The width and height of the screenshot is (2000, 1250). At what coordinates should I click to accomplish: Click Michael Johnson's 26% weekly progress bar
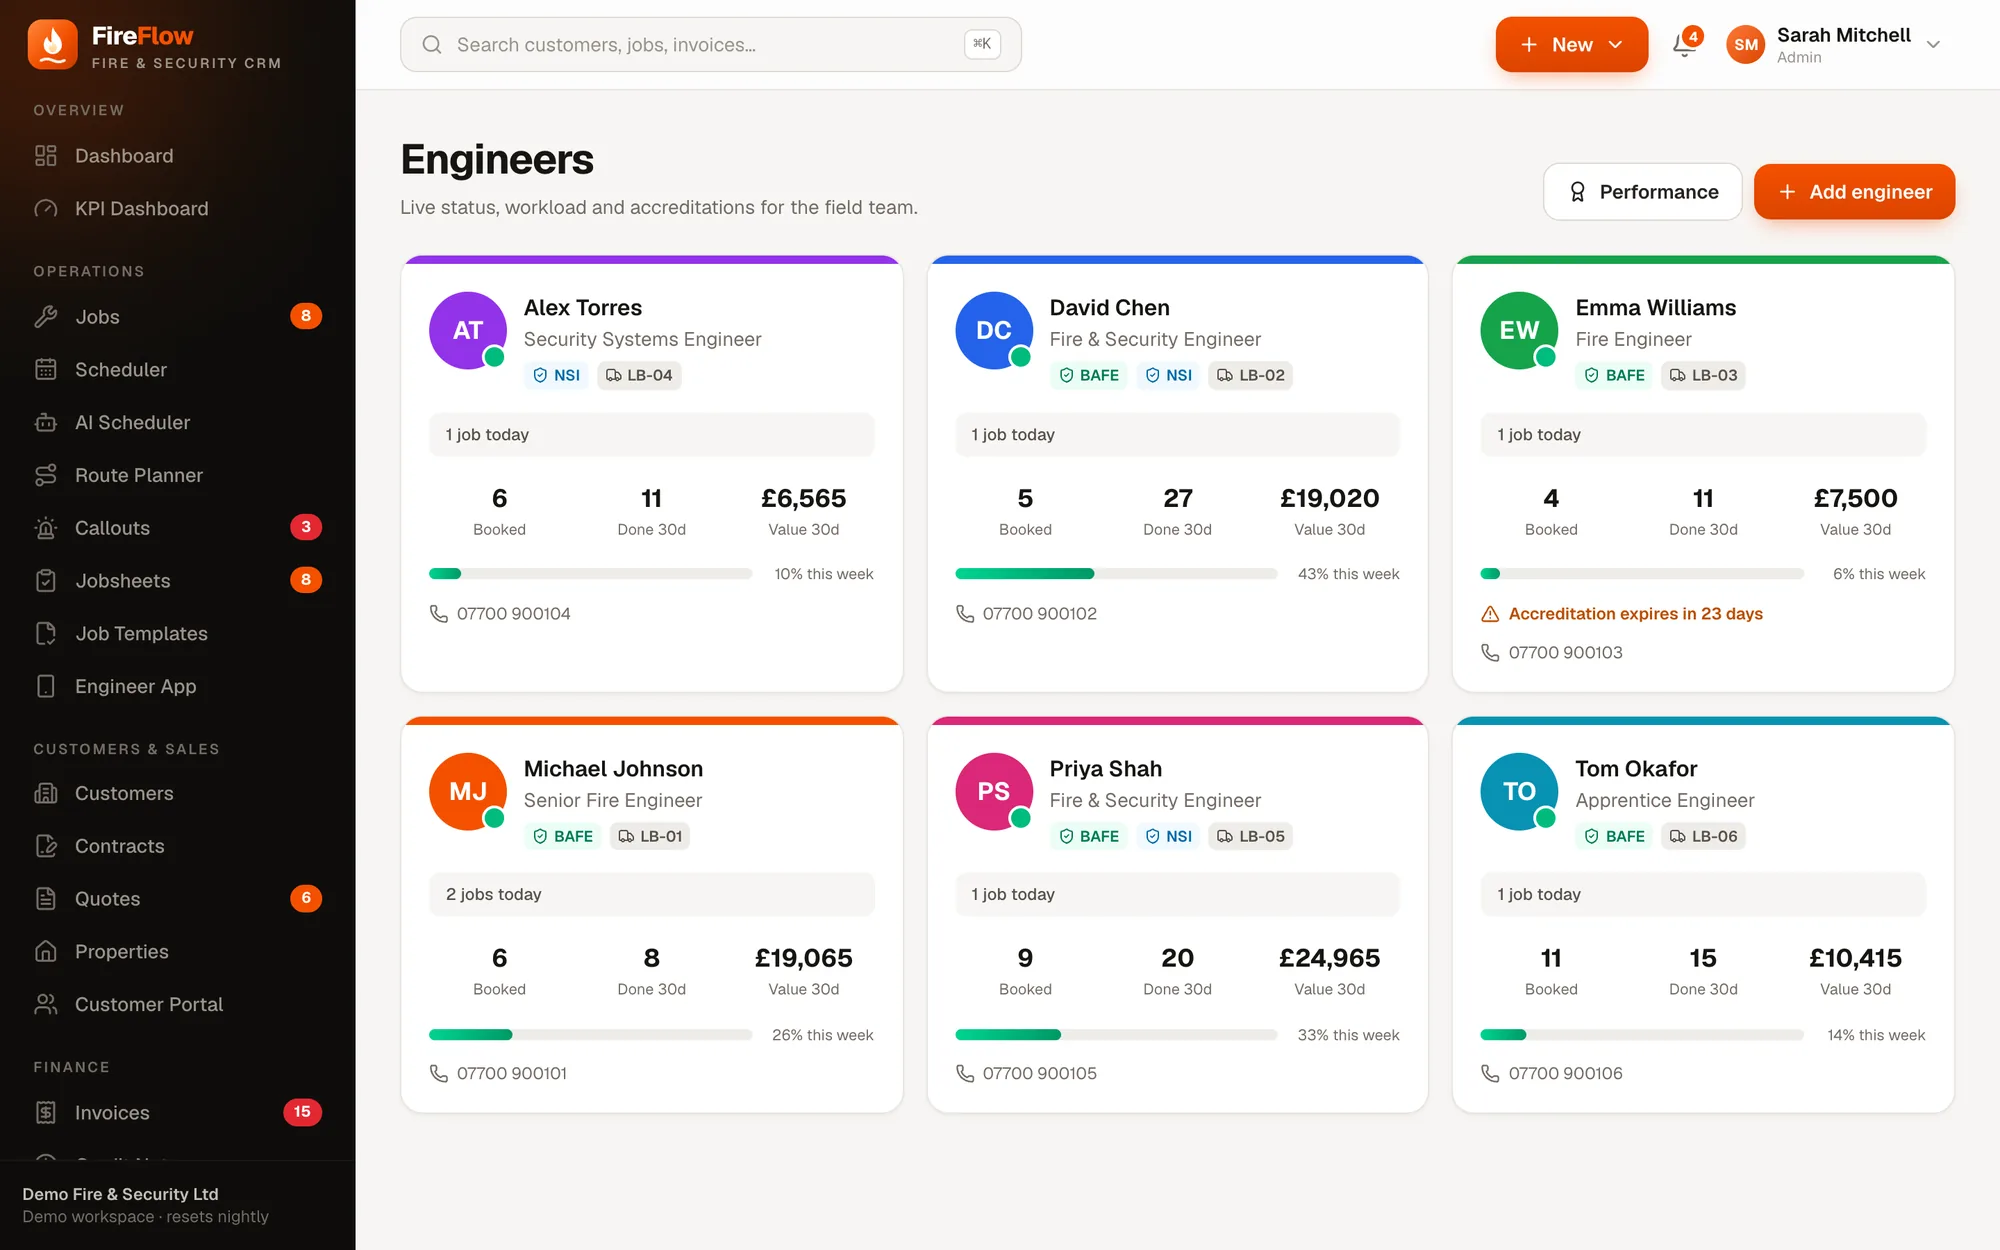[591, 1035]
